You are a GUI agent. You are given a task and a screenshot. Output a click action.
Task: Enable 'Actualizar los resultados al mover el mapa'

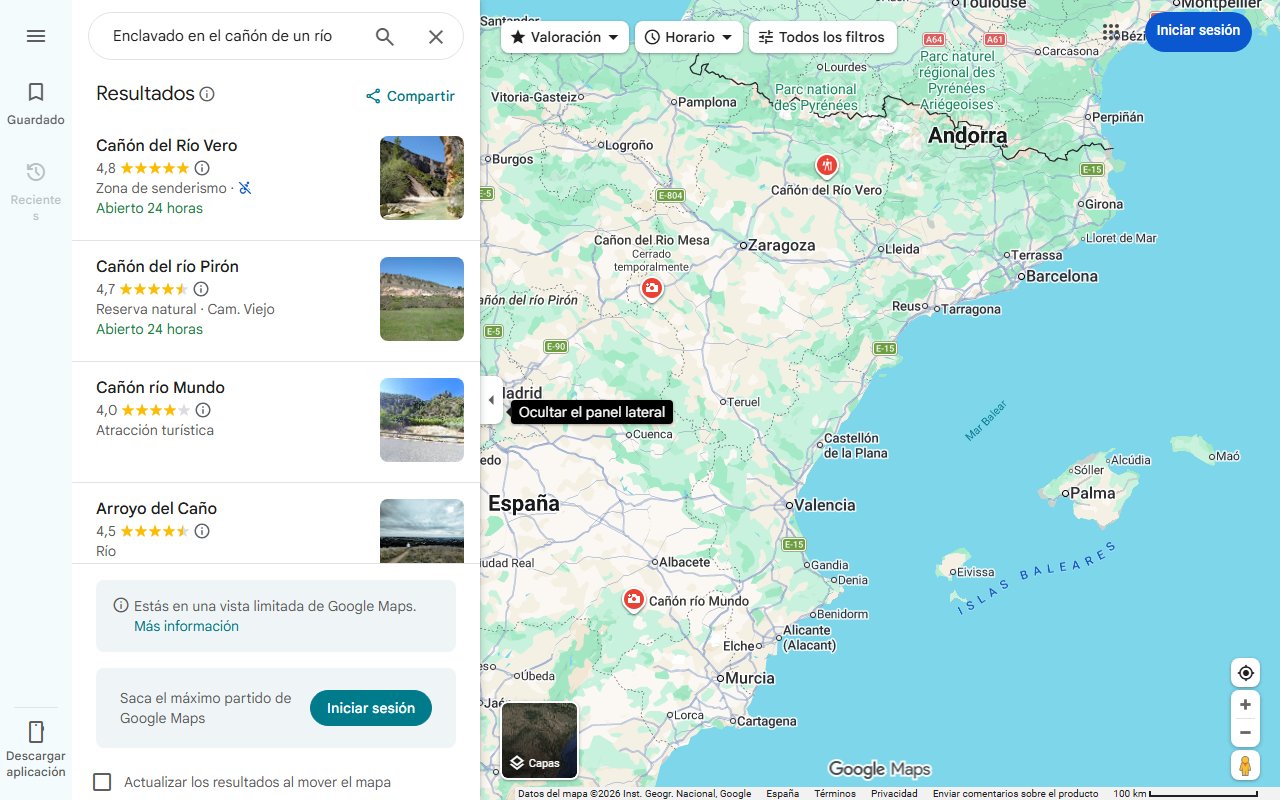point(102,781)
